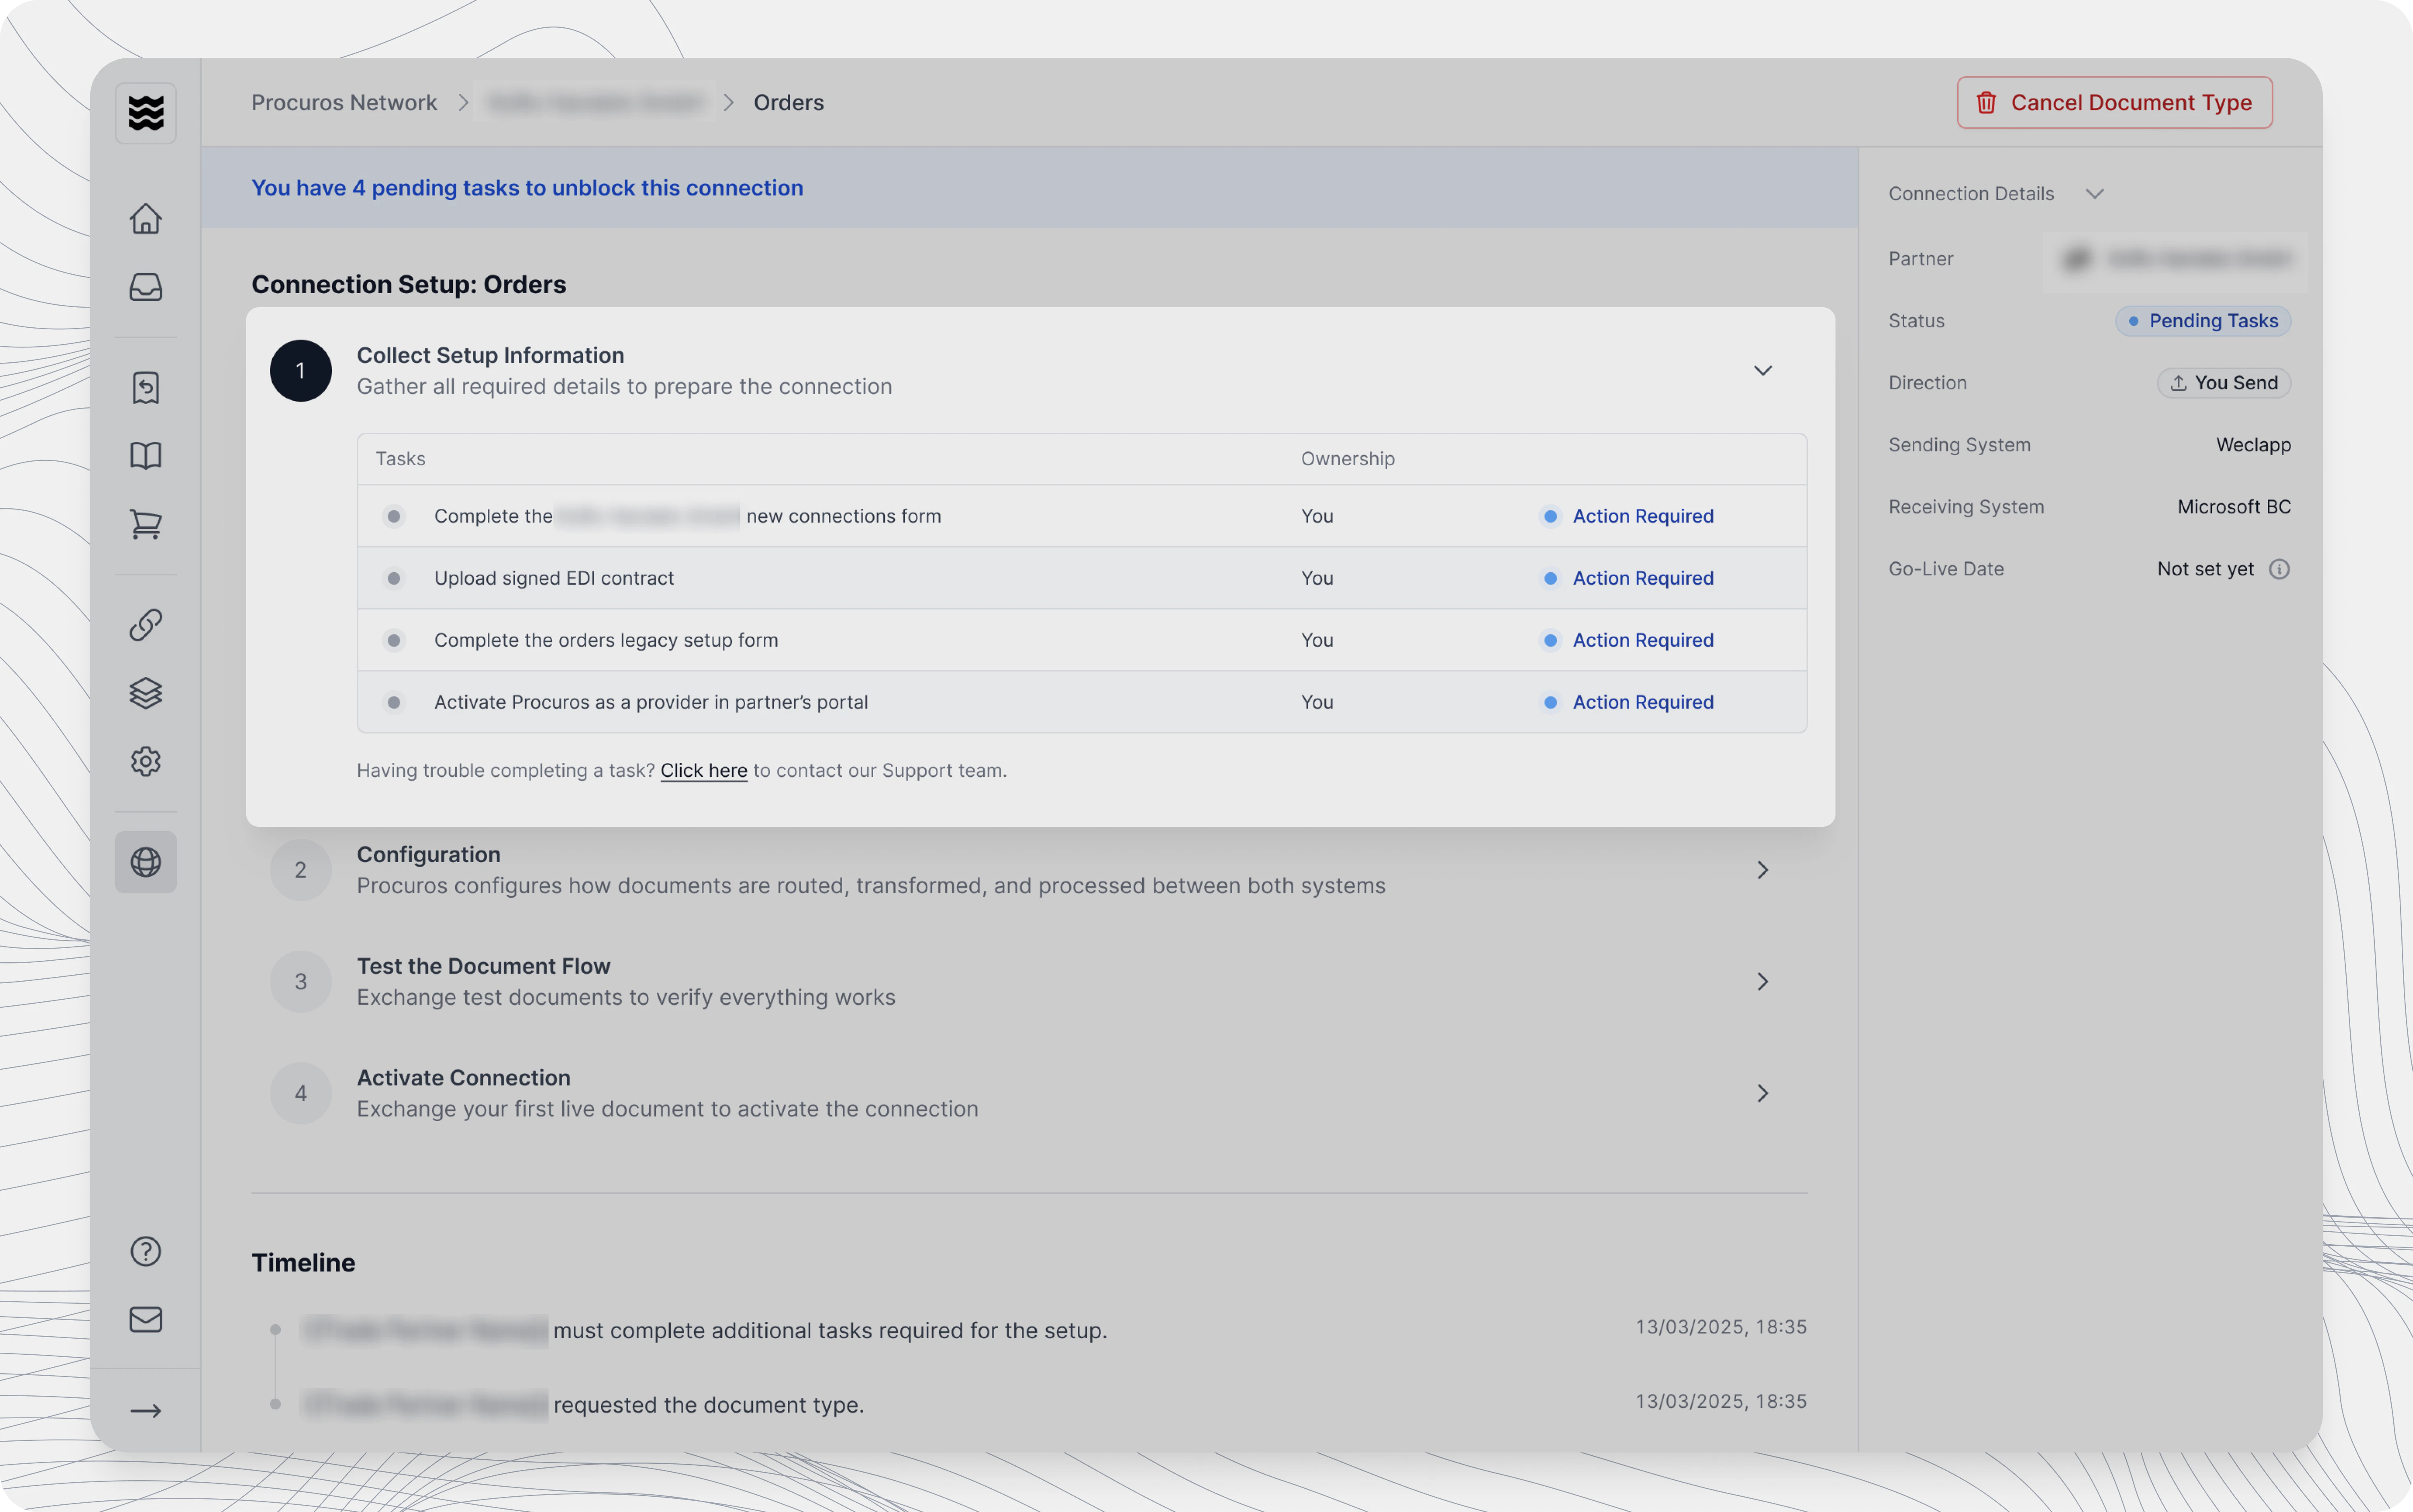Select the globe network sidebar icon

(x=146, y=862)
